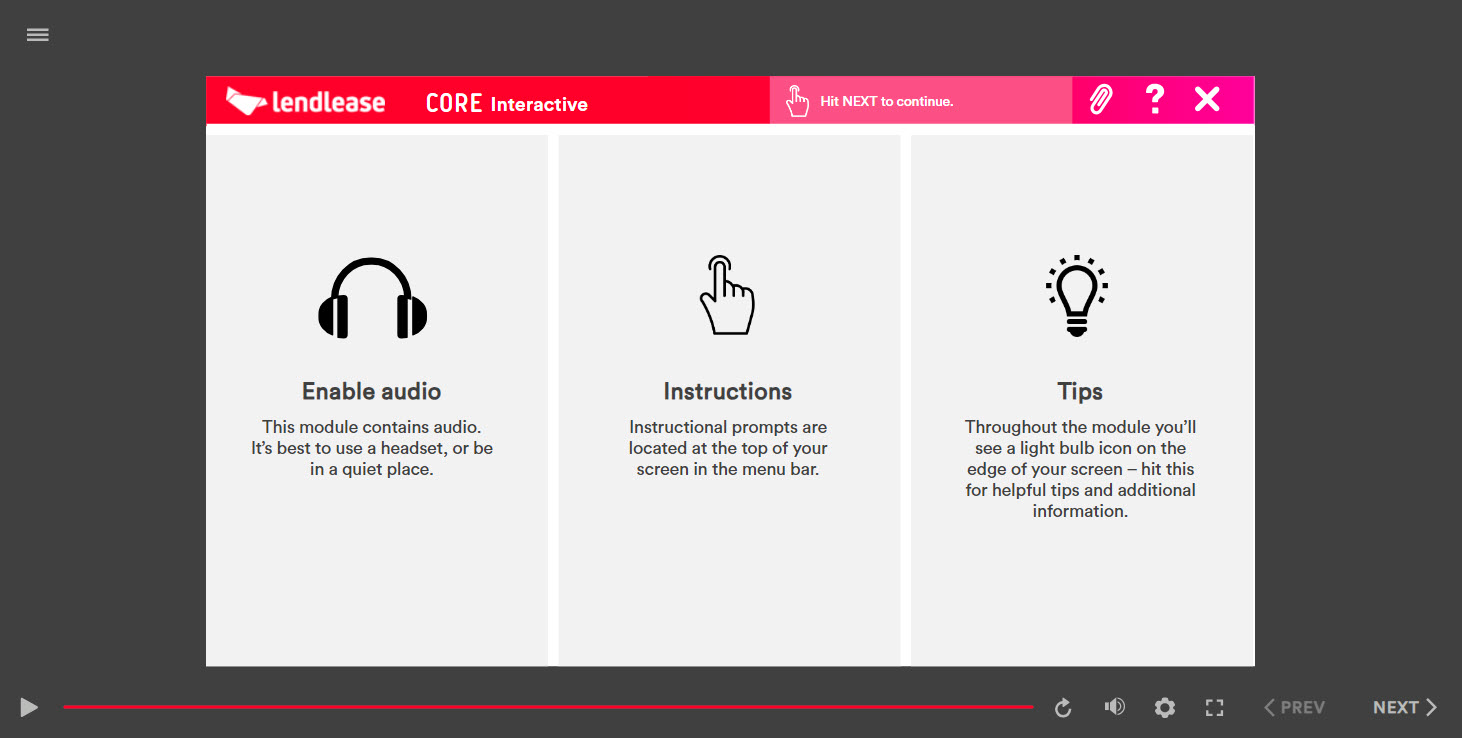
Task: Click the 'Instructional prompts are' paragraph
Action: tap(728, 448)
